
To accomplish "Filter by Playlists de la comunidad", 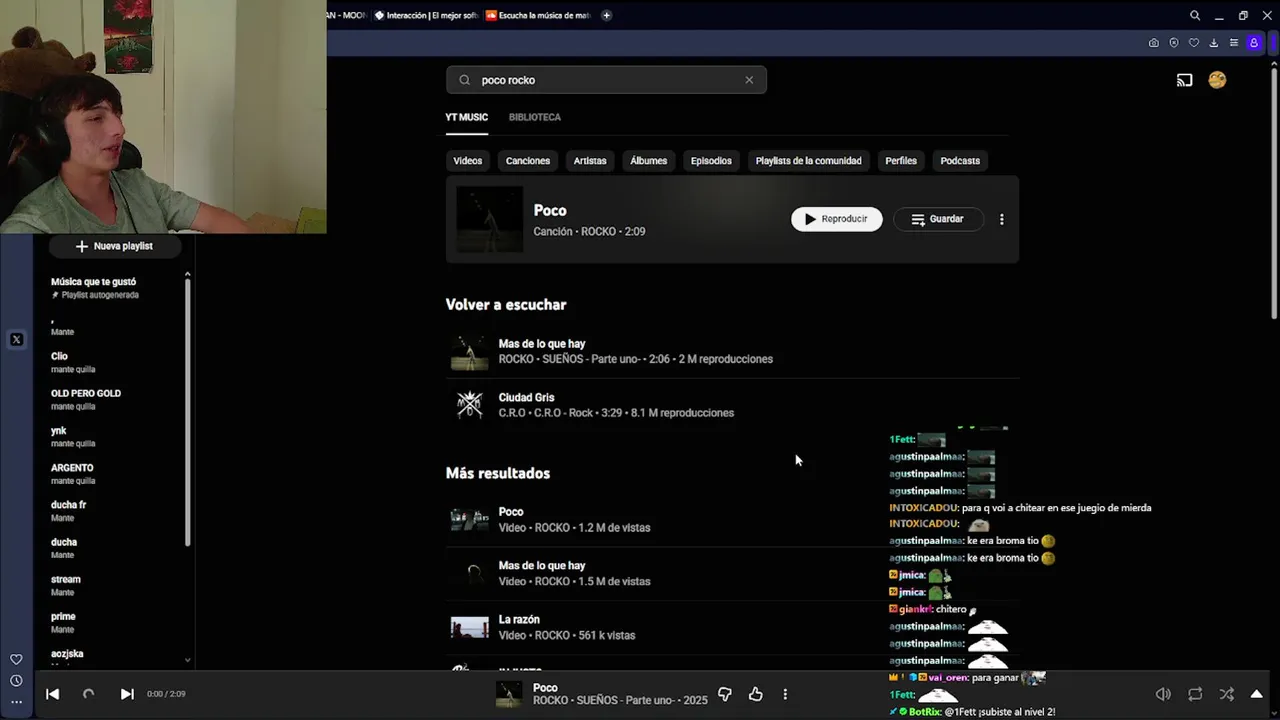I will (x=808, y=160).
